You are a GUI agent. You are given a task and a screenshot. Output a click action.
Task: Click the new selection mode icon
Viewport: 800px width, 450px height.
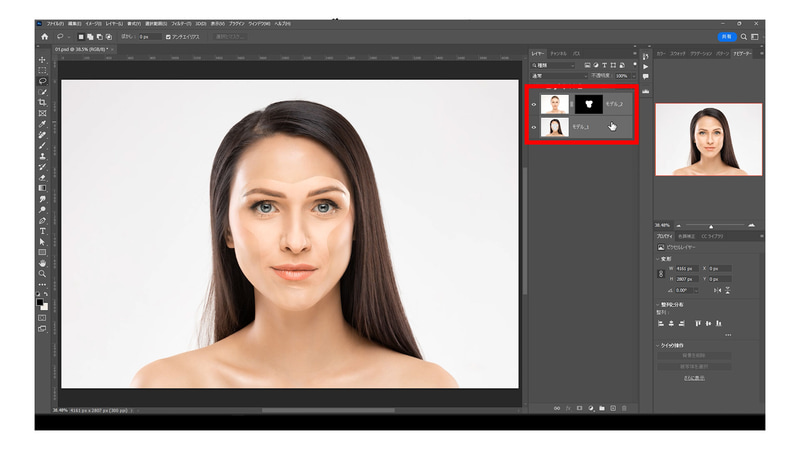(81, 37)
